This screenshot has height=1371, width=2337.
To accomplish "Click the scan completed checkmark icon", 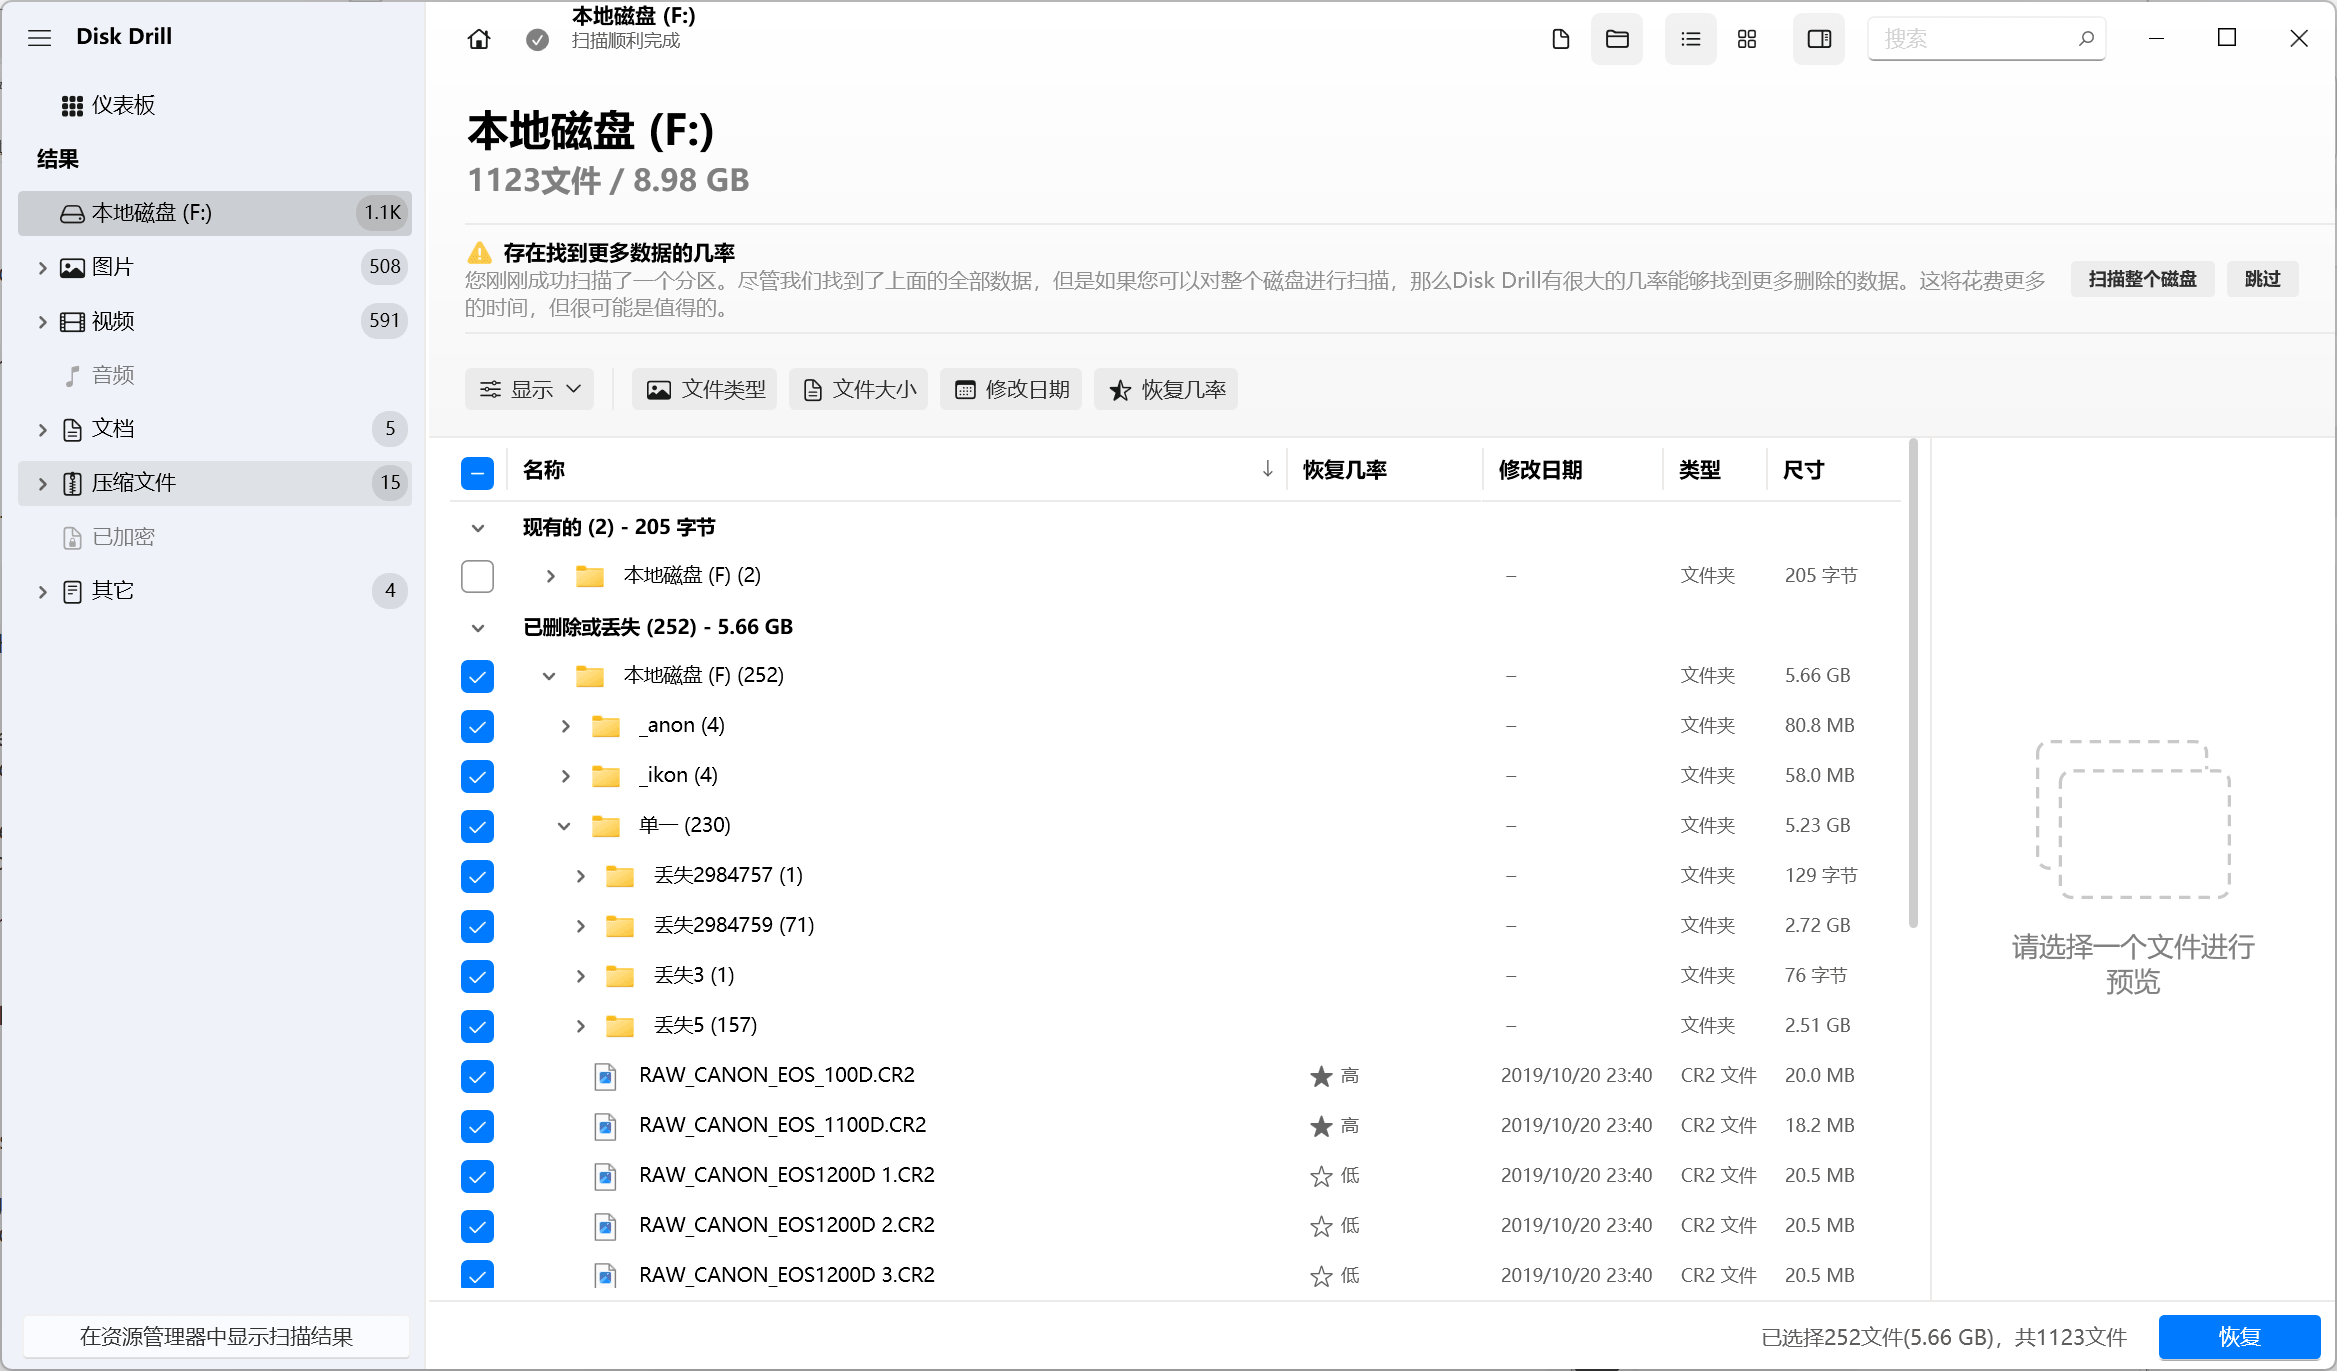I will 537,39.
